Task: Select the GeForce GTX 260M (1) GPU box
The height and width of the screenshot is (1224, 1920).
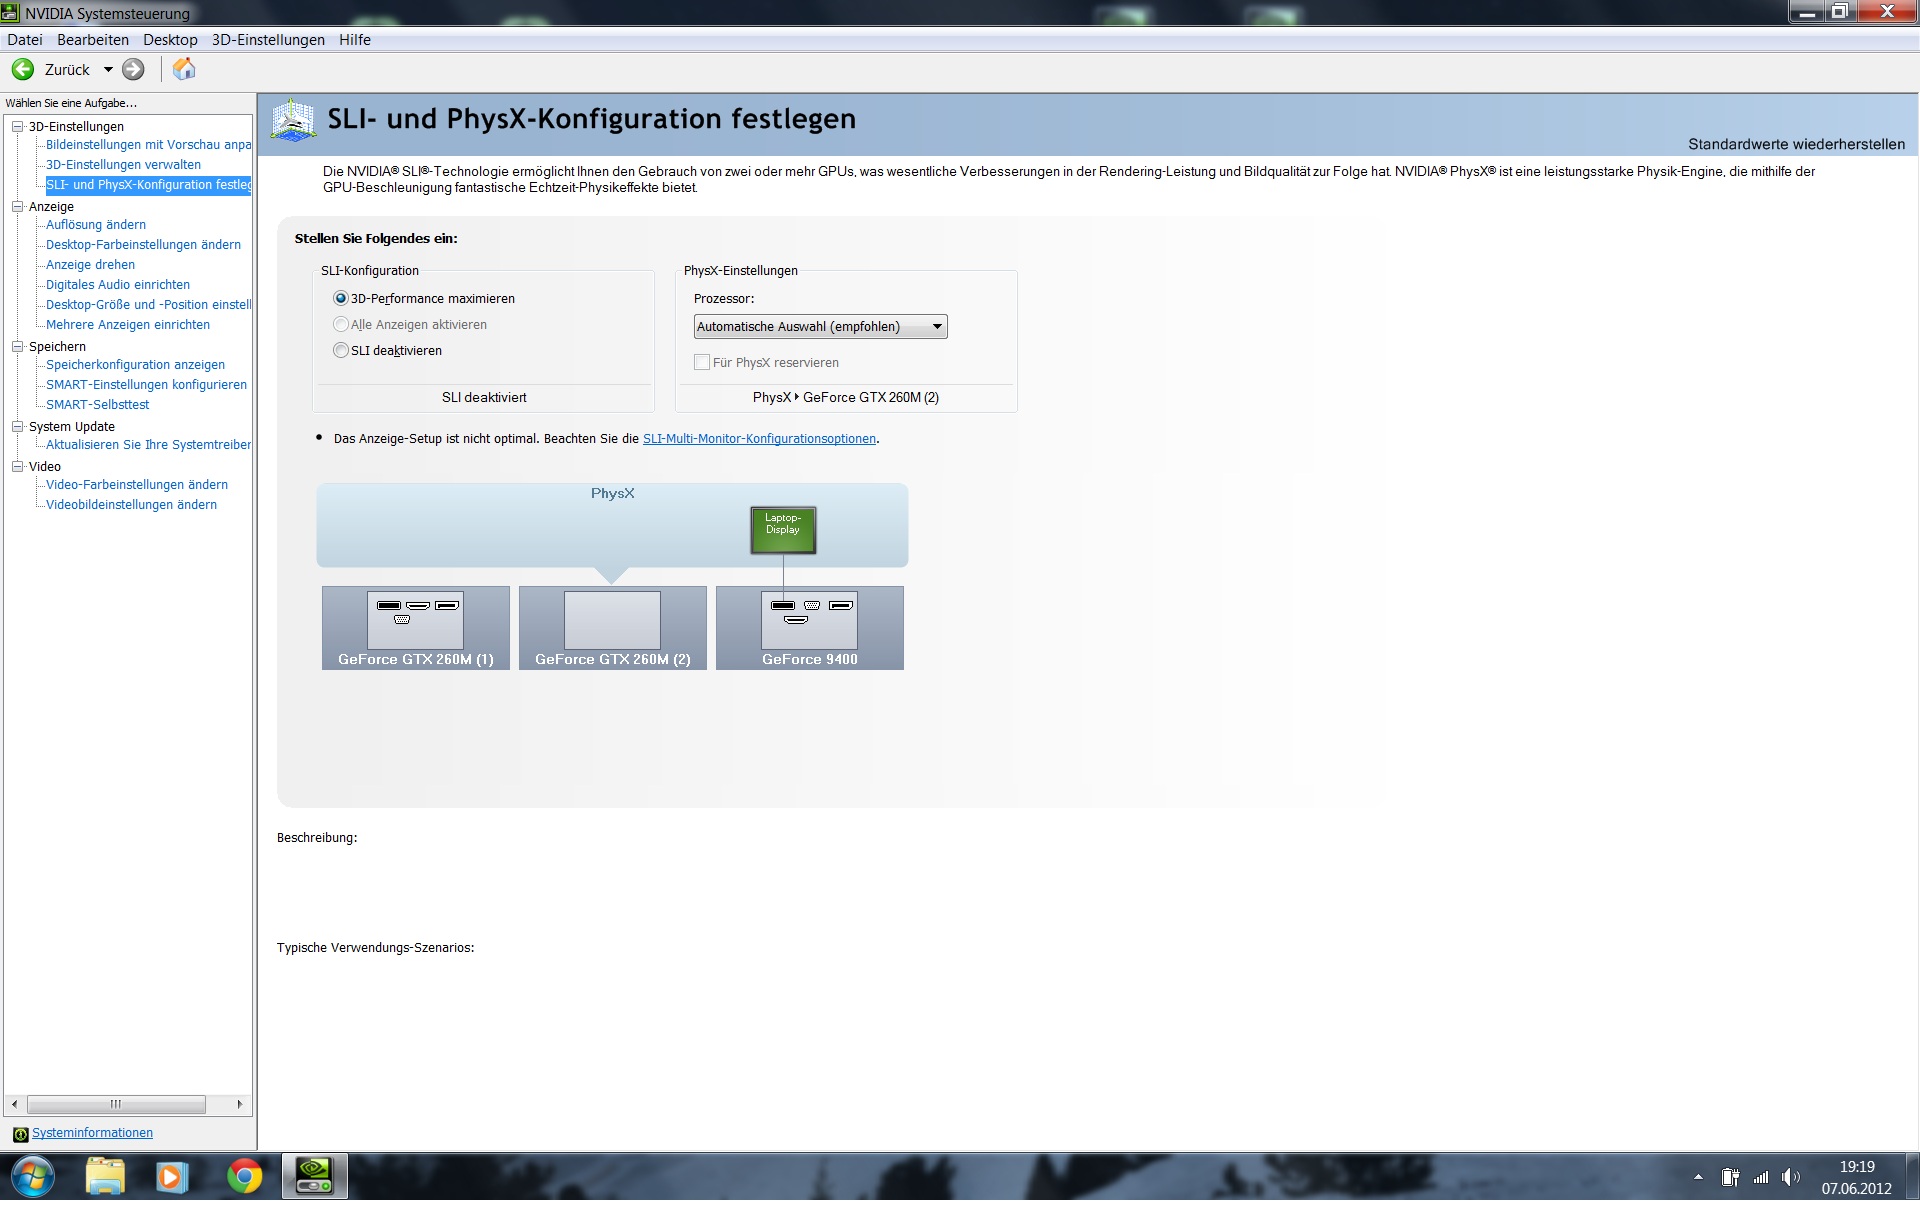Action: [416, 628]
